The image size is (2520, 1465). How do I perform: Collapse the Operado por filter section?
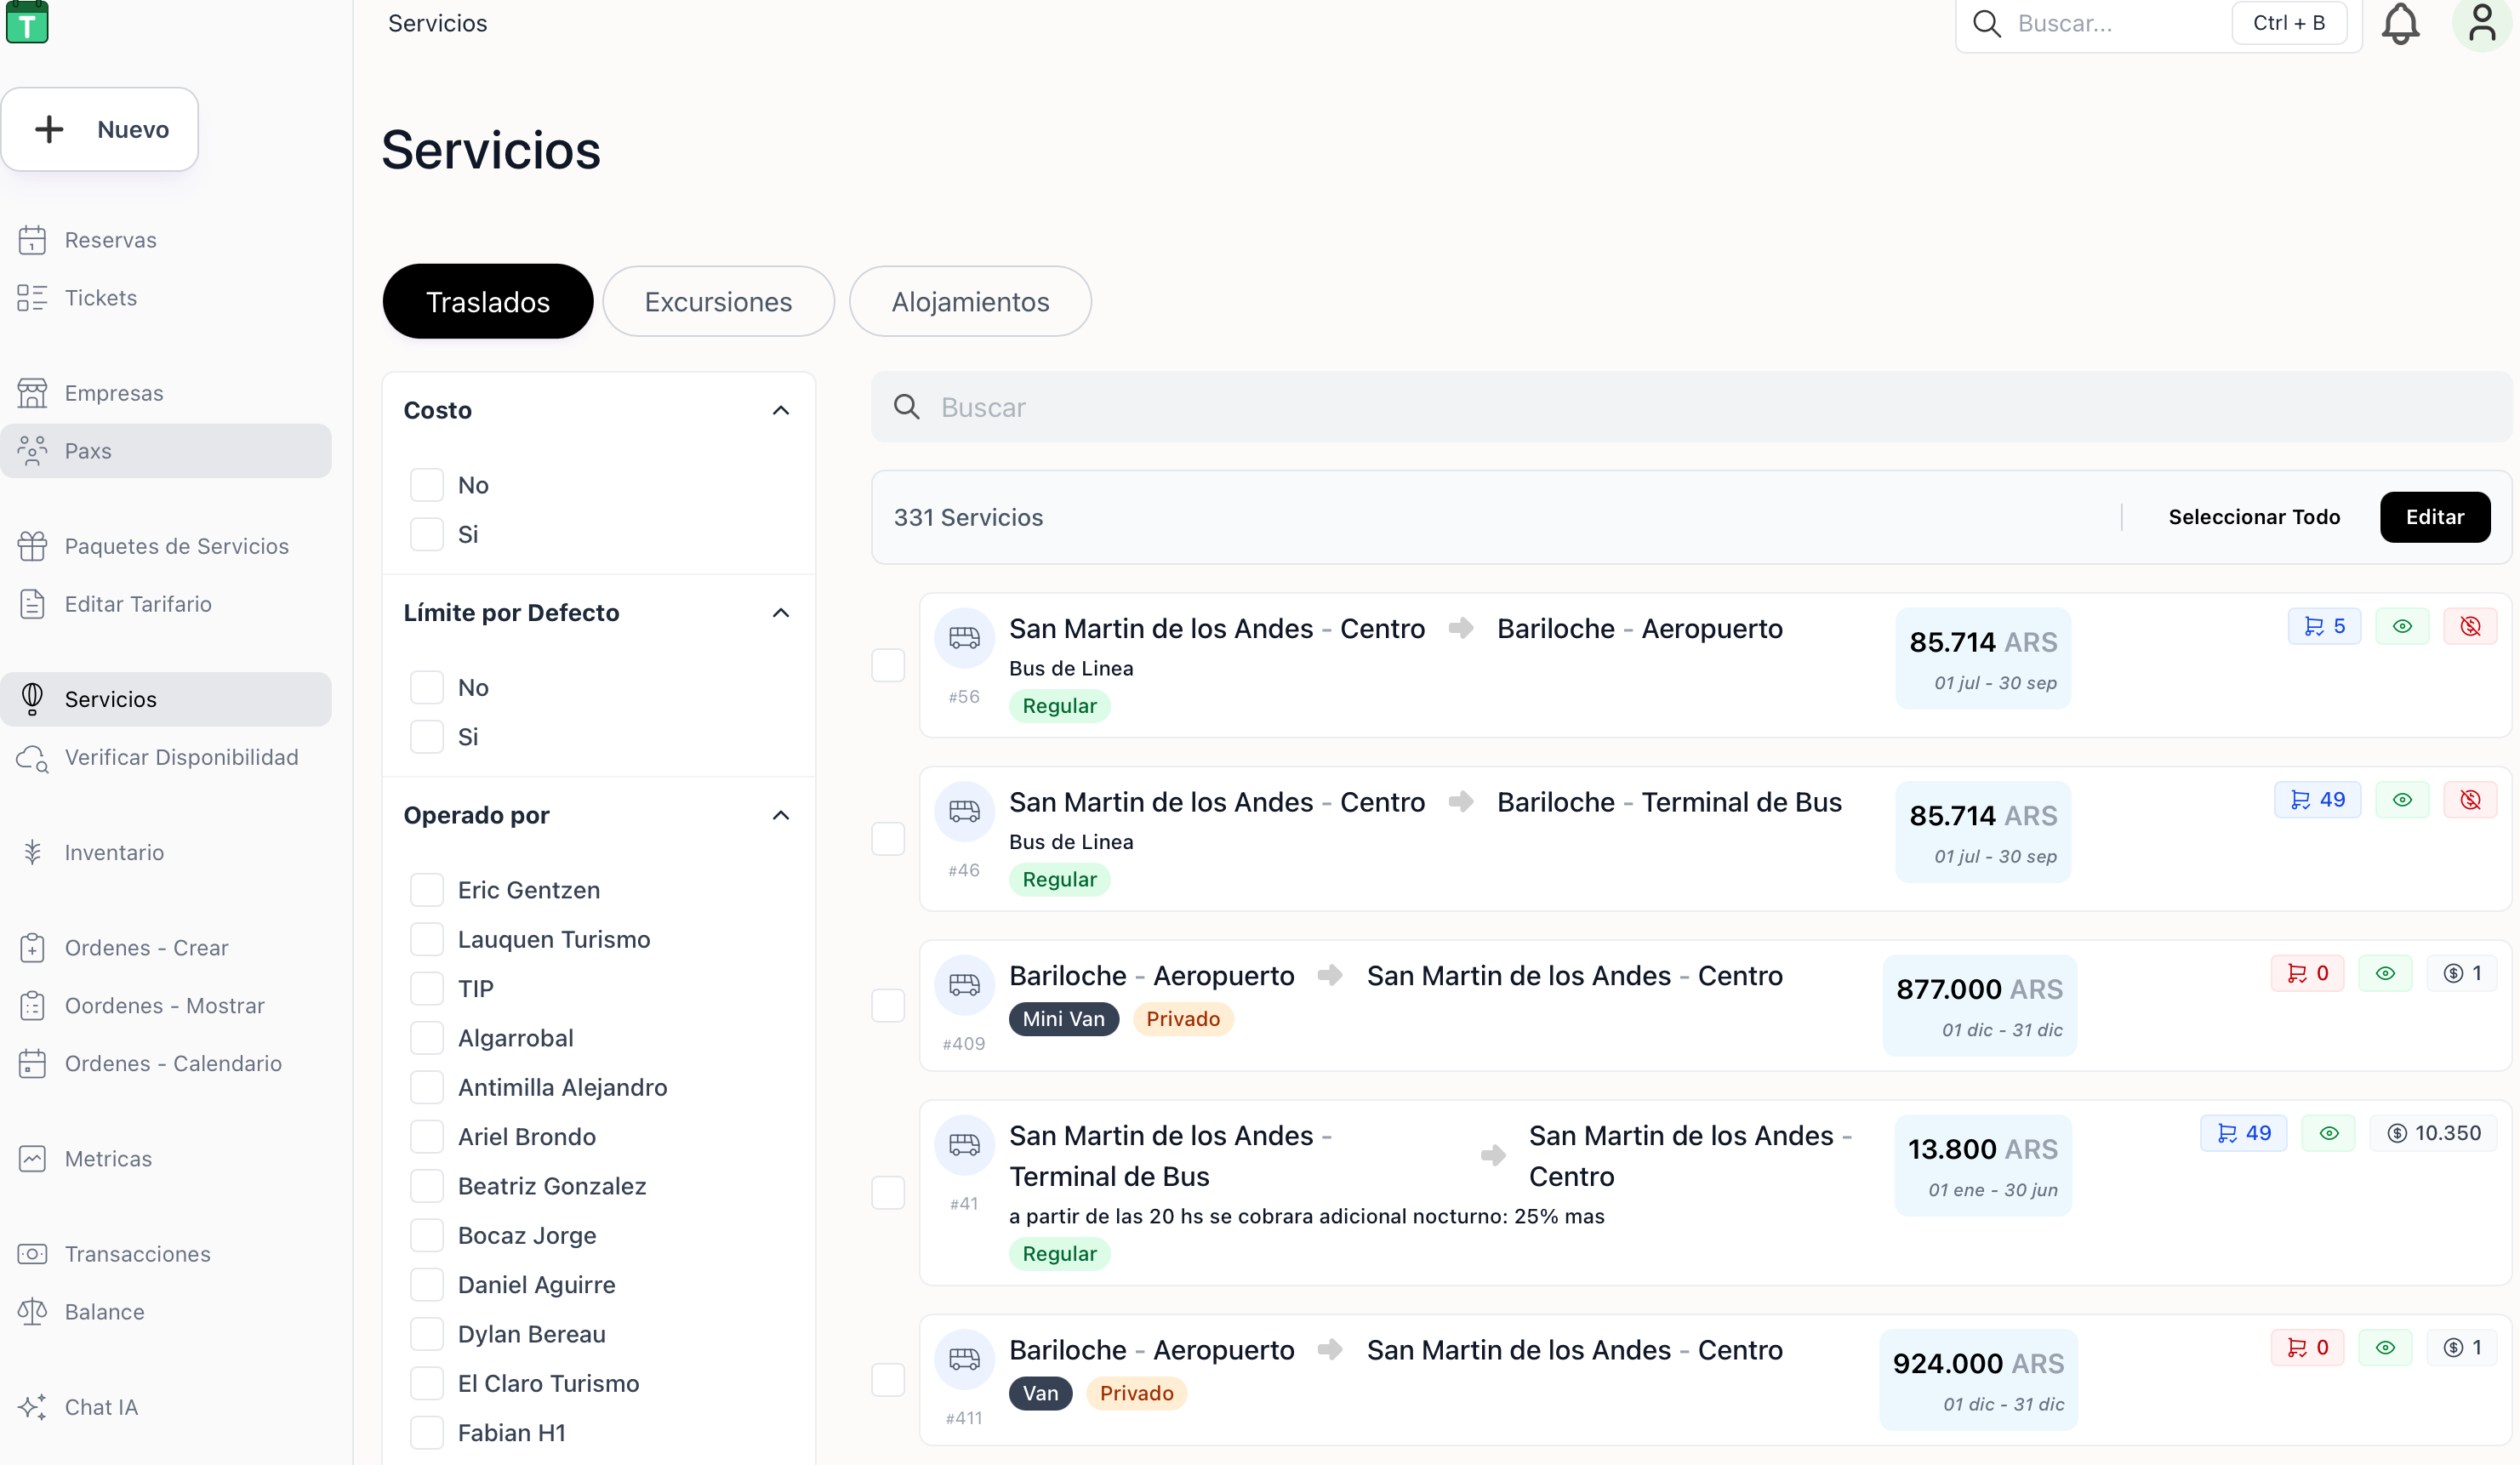click(x=781, y=815)
